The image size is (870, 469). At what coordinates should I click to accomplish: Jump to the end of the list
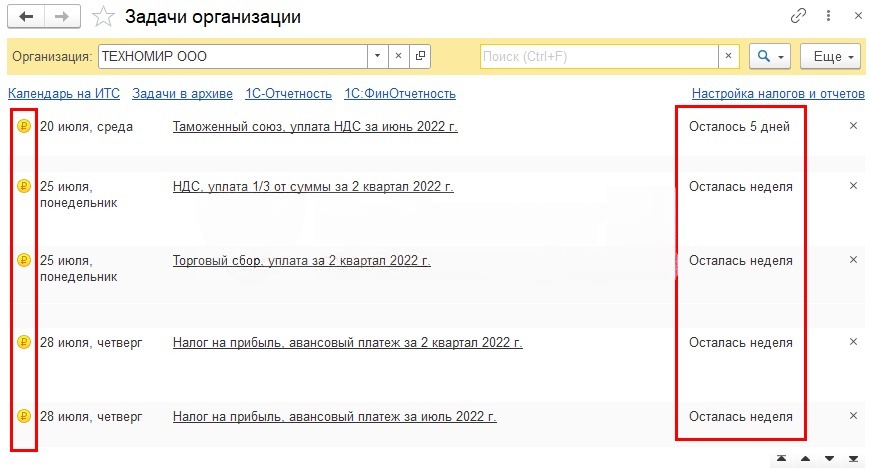853,459
